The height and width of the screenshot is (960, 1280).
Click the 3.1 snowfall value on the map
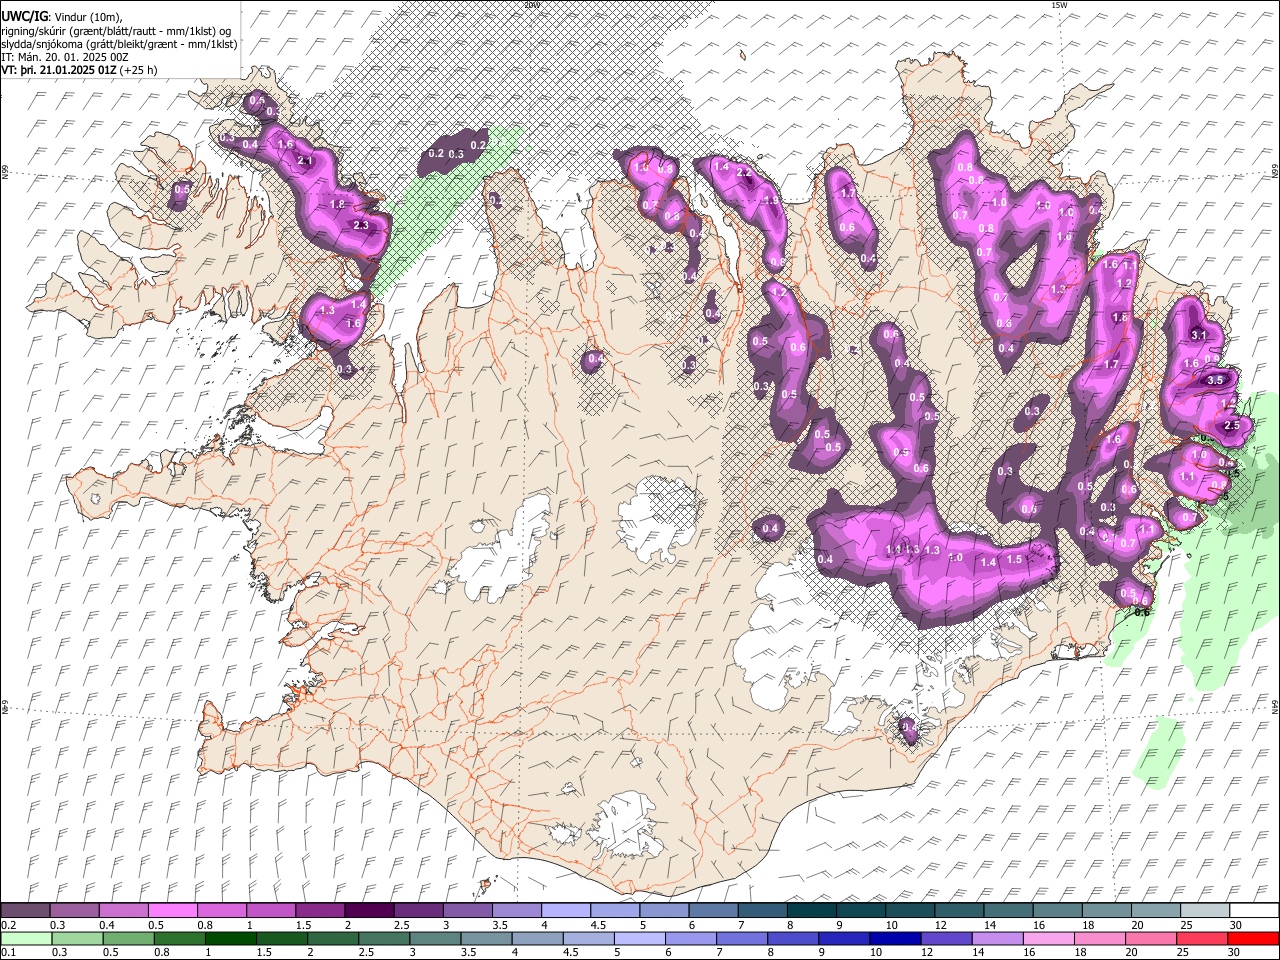(1199, 335)
